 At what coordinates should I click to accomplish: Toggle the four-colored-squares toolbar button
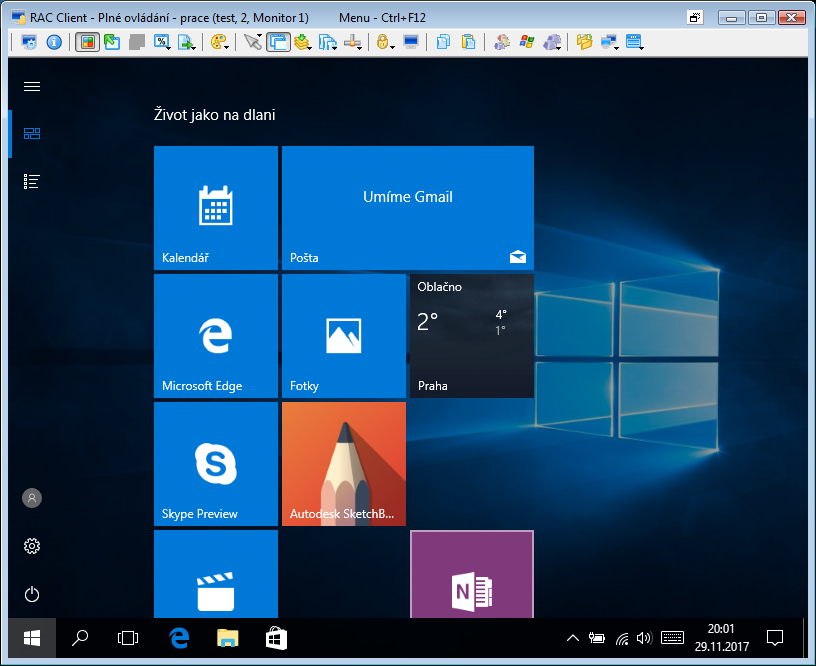click(x=87, y=42)
